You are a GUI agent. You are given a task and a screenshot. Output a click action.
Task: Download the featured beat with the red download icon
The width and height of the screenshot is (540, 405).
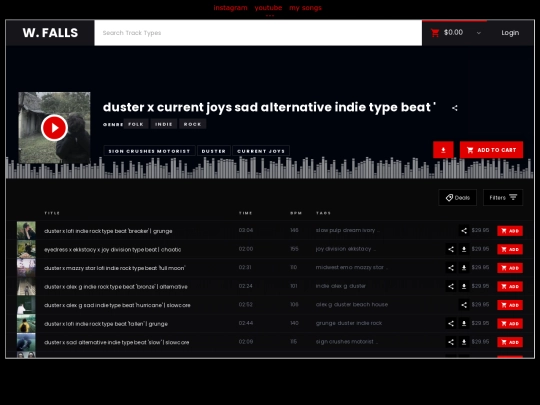pyautogui.click(x=443, y=150)
